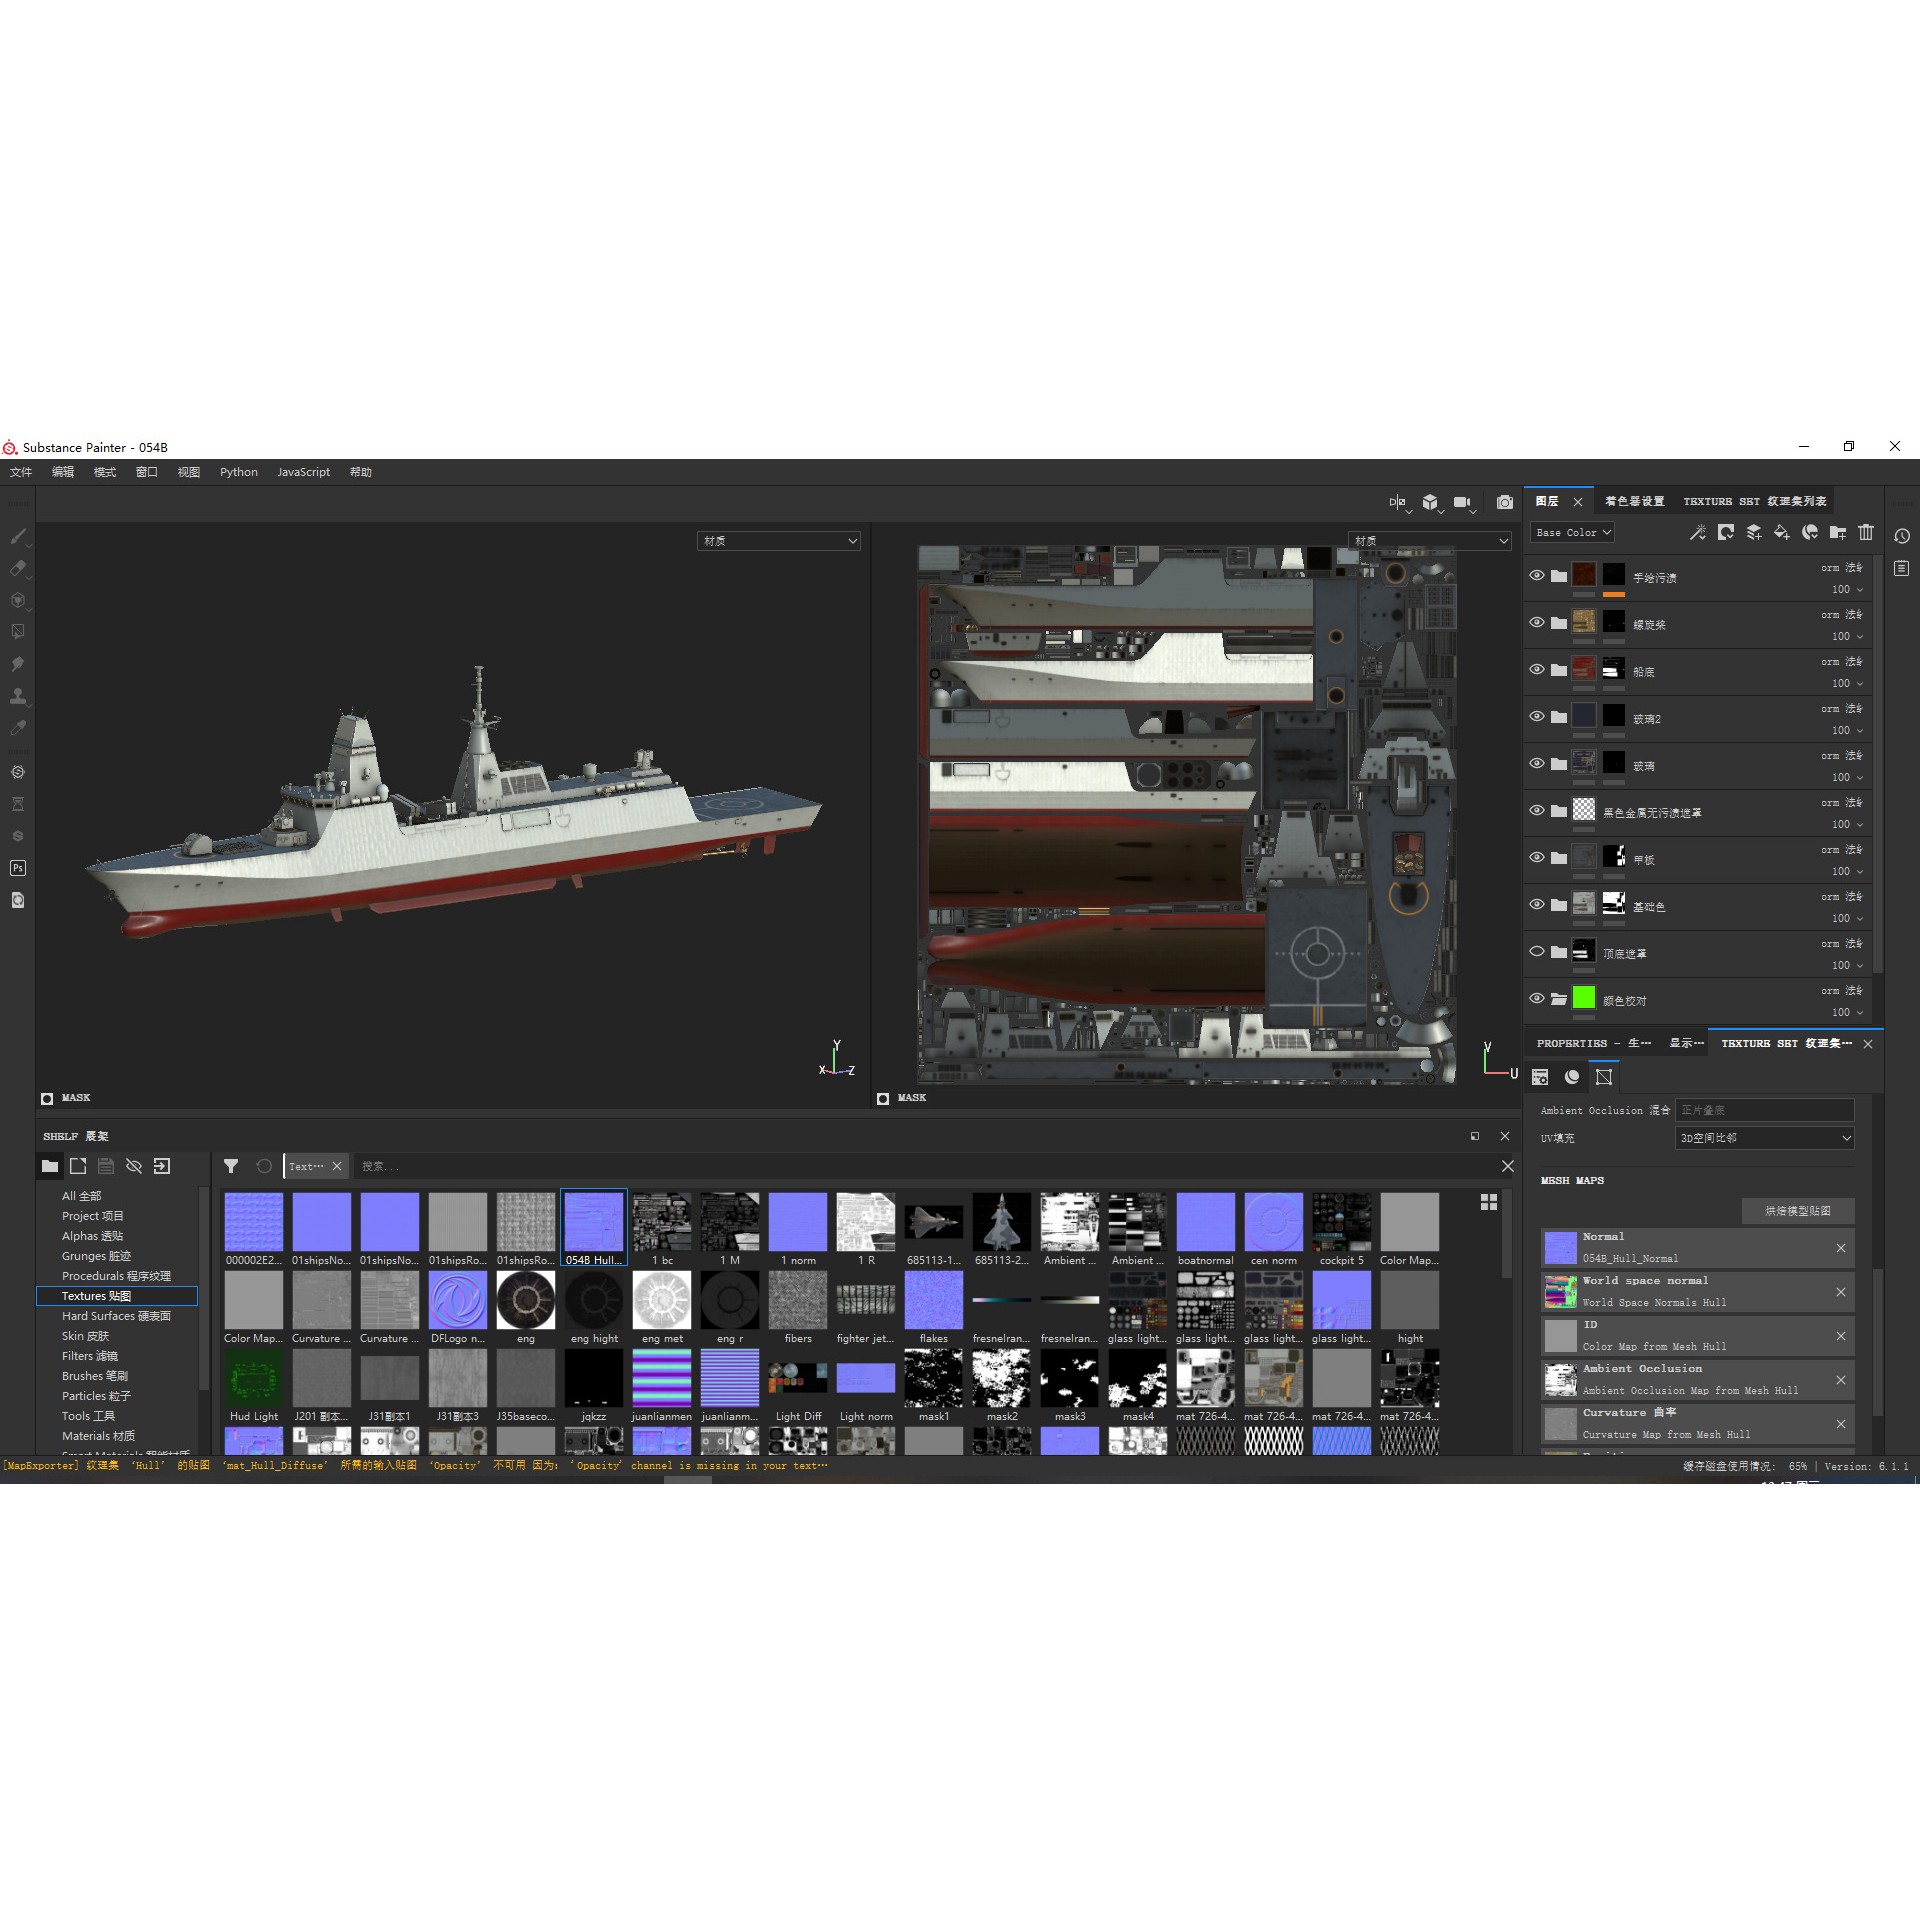Select the Projection tool
The height and width of the screenshot is (1920, 1920).
[x=17, y=599]
